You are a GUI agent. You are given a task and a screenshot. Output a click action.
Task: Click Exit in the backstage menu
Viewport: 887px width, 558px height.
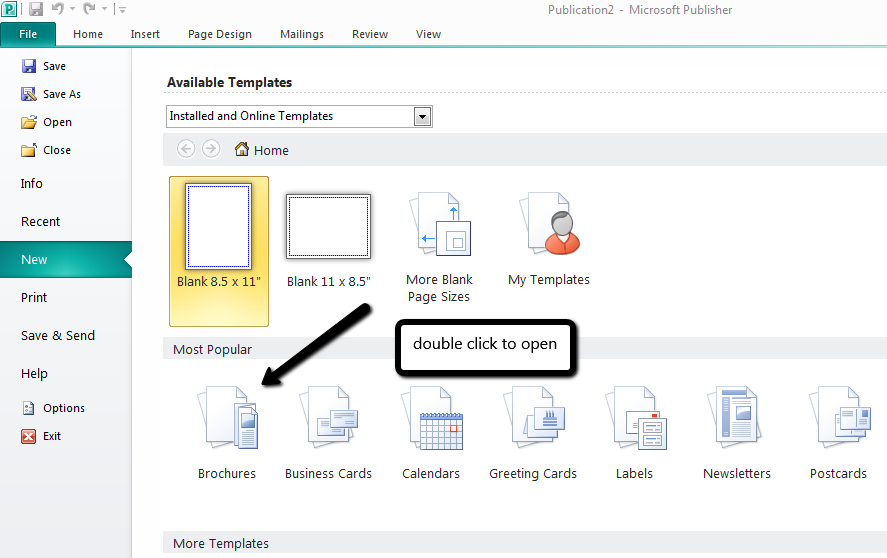point(41,436)
